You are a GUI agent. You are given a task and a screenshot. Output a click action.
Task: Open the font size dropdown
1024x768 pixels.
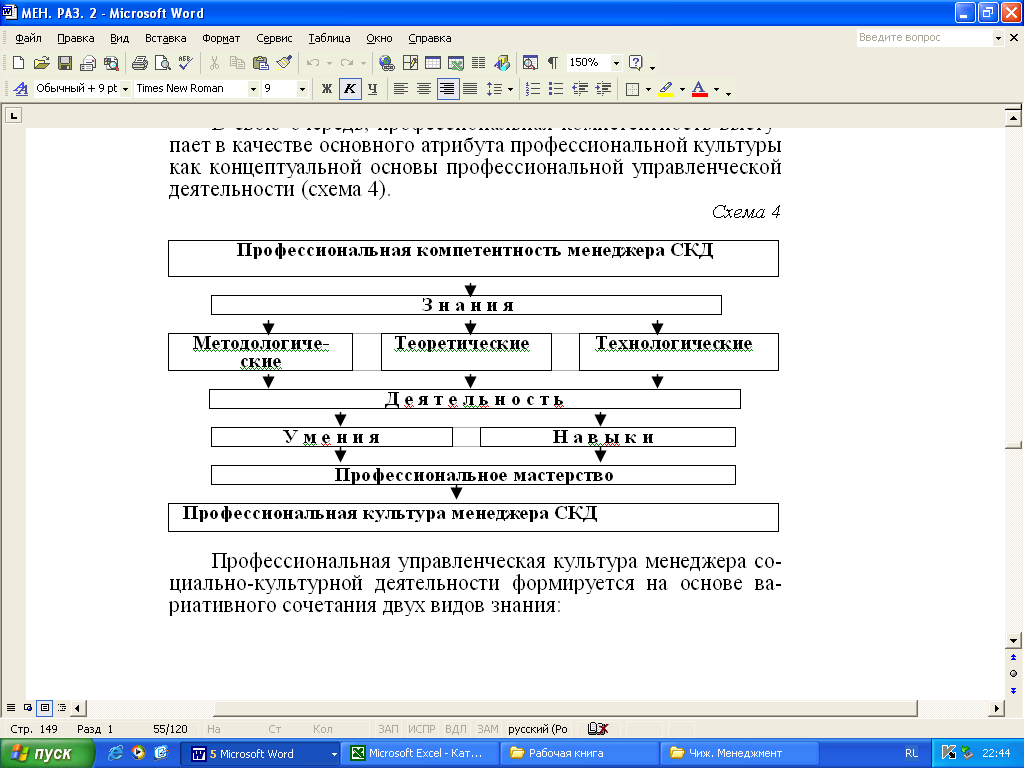click(302, 89)
